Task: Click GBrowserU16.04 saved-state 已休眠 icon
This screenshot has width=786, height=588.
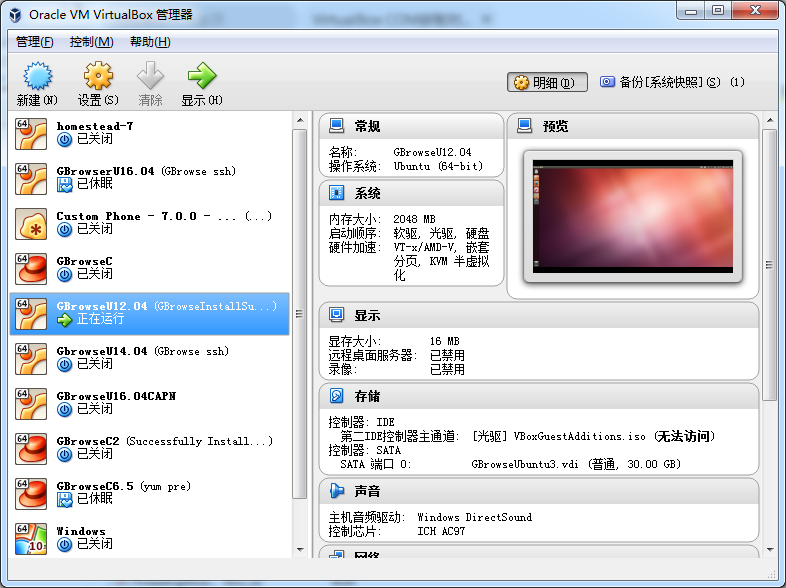Action: 64,184
